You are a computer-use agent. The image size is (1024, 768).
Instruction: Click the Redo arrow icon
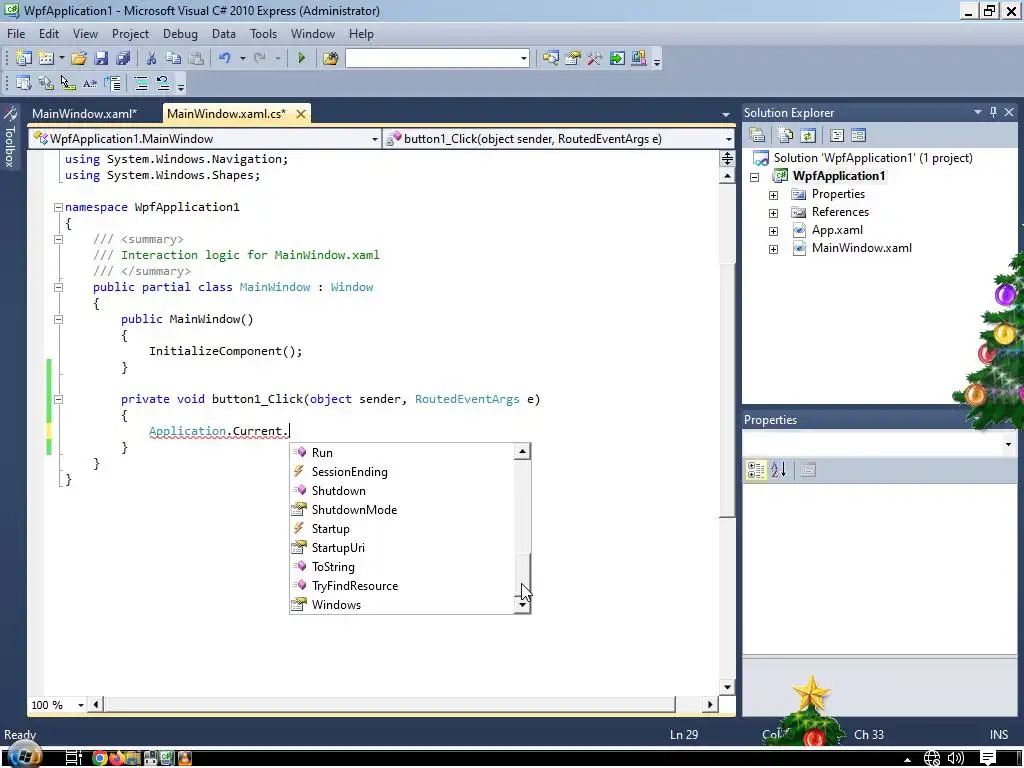click(x=260, y=58)
